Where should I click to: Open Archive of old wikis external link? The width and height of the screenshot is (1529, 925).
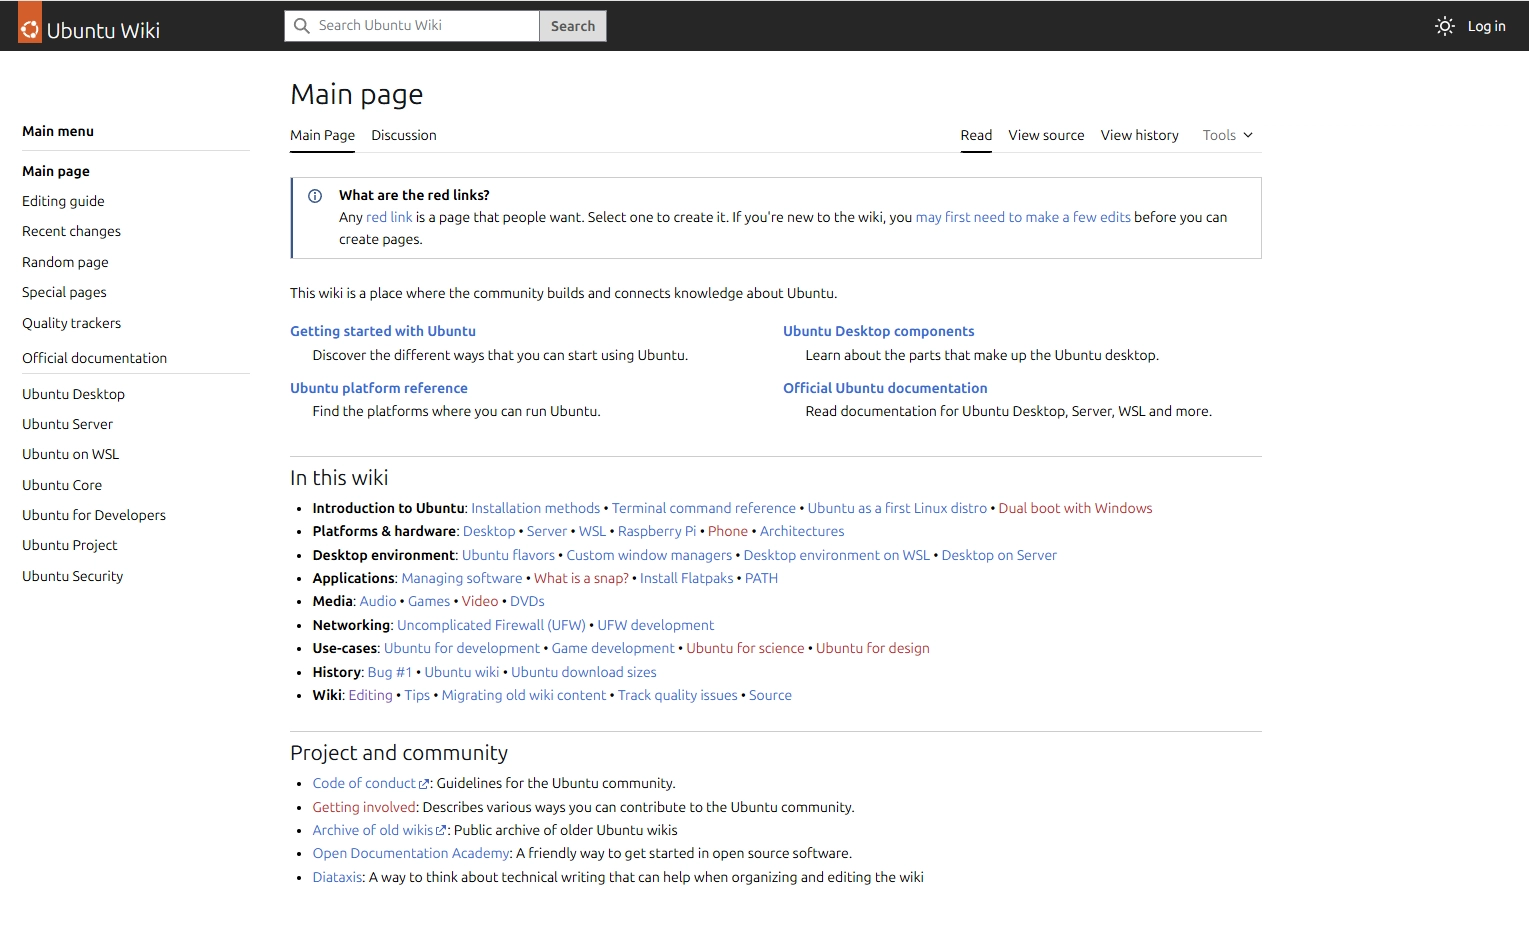pyautogui.click(x=379, y=830)
